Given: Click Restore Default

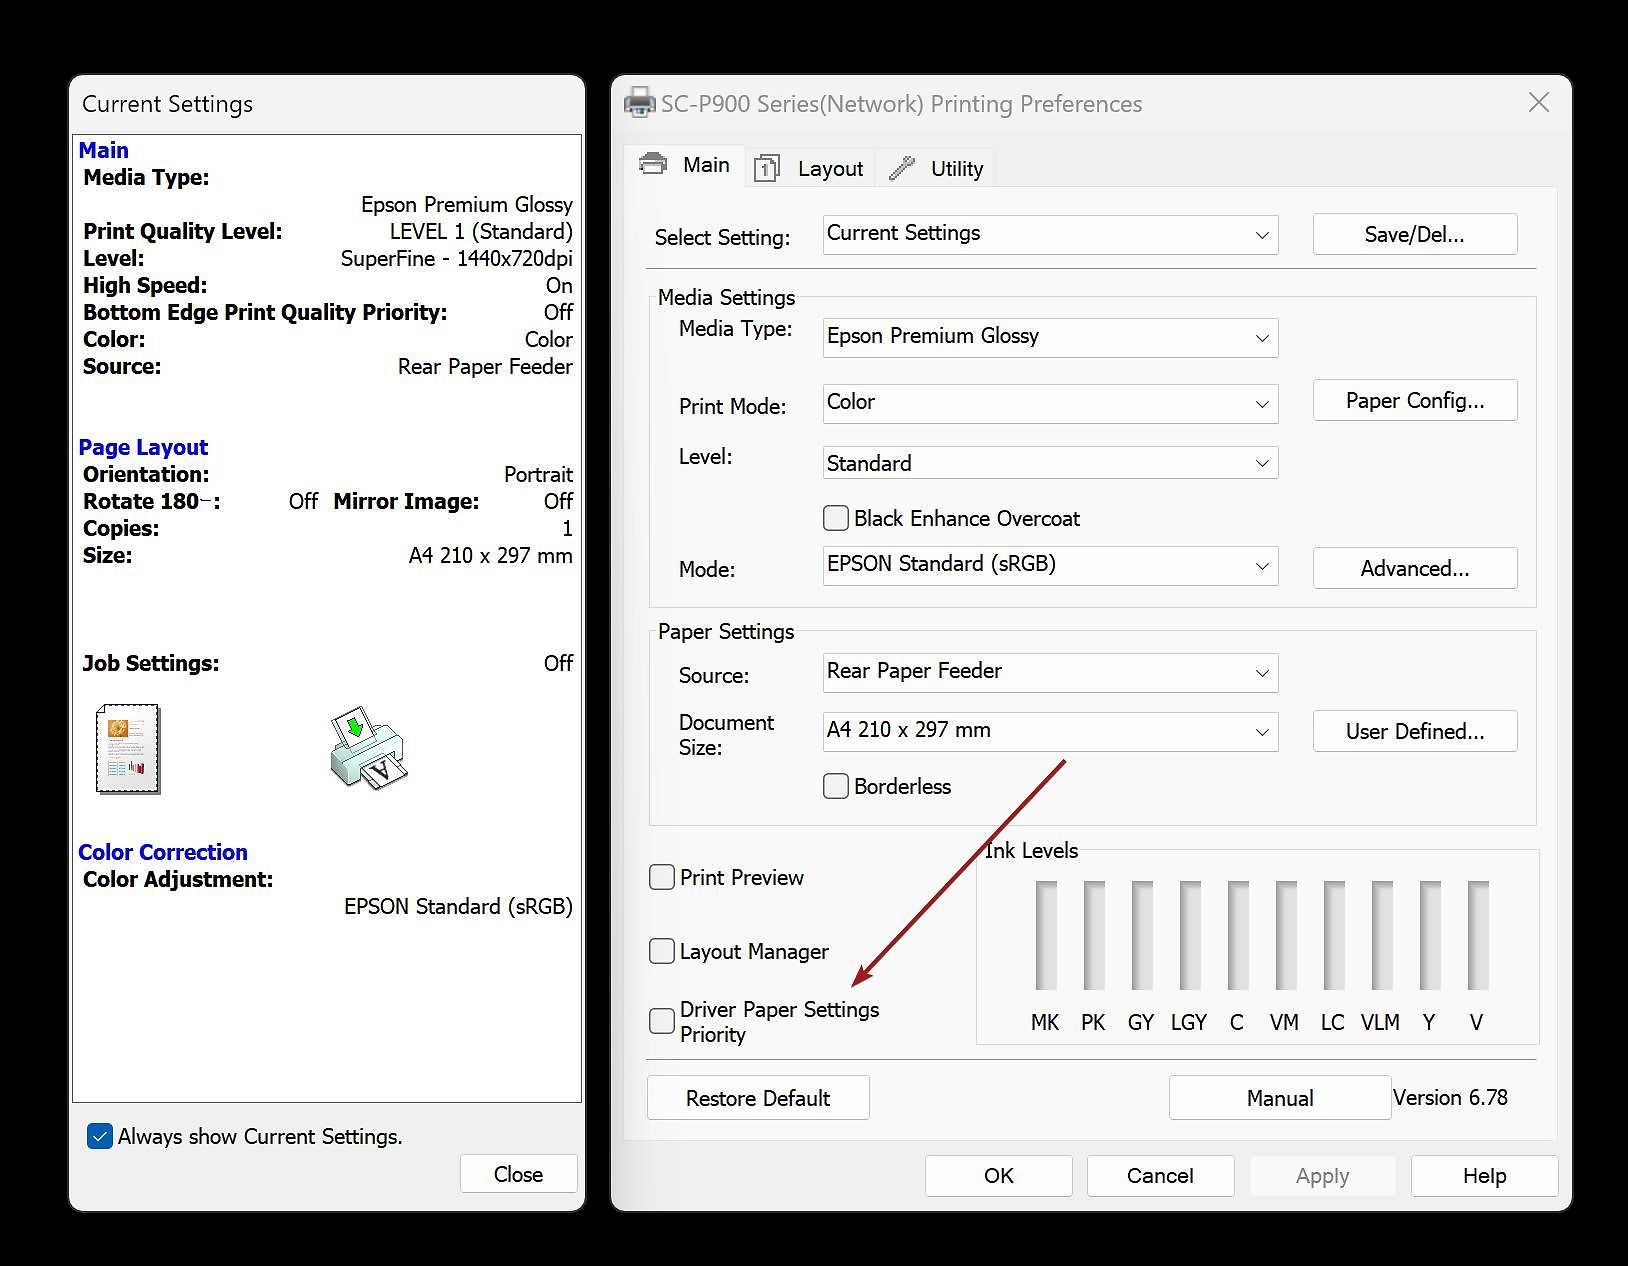Looking at the screenshot, I should [757, 1097].
